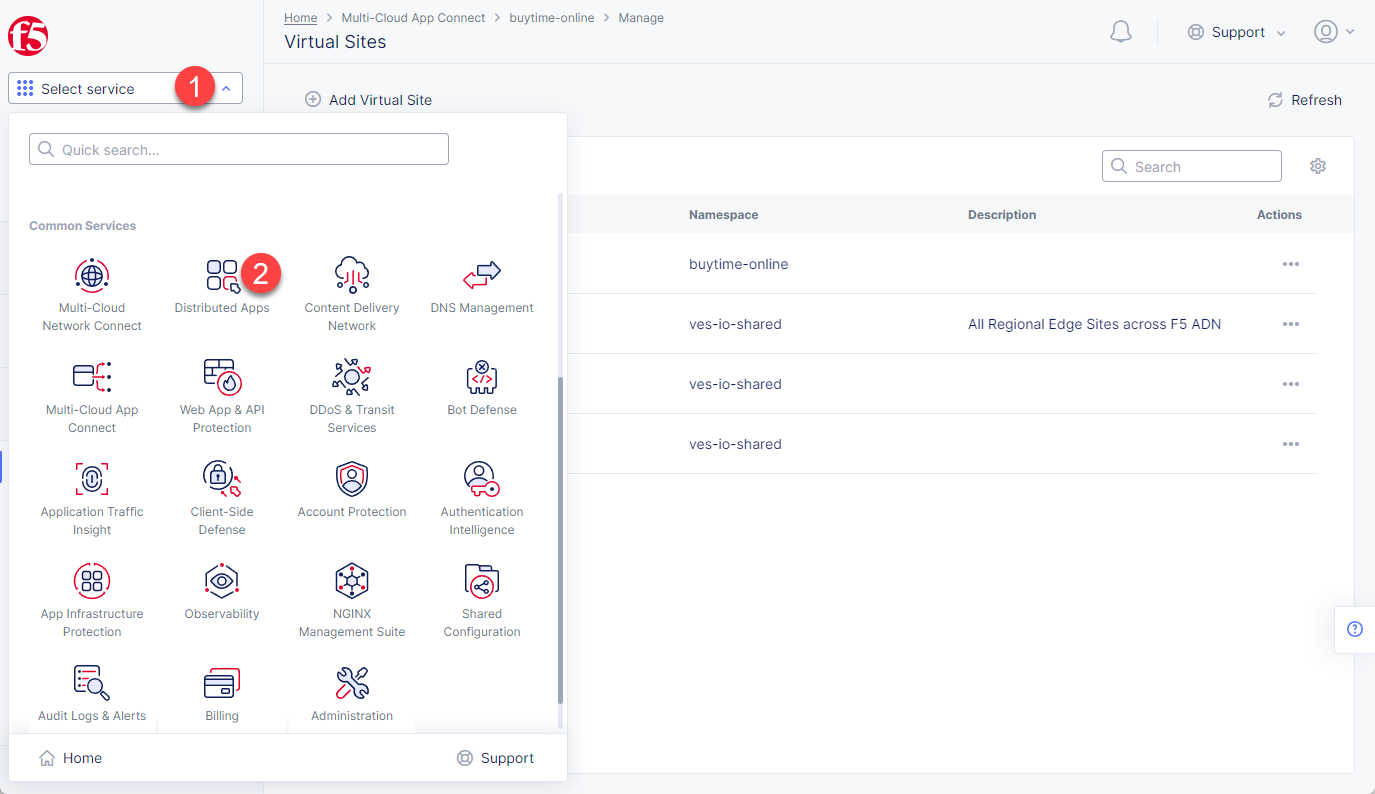This screenshot has width=1375, height=794.
Task: Open table column settings gear
Action: tap(1318, 166)
